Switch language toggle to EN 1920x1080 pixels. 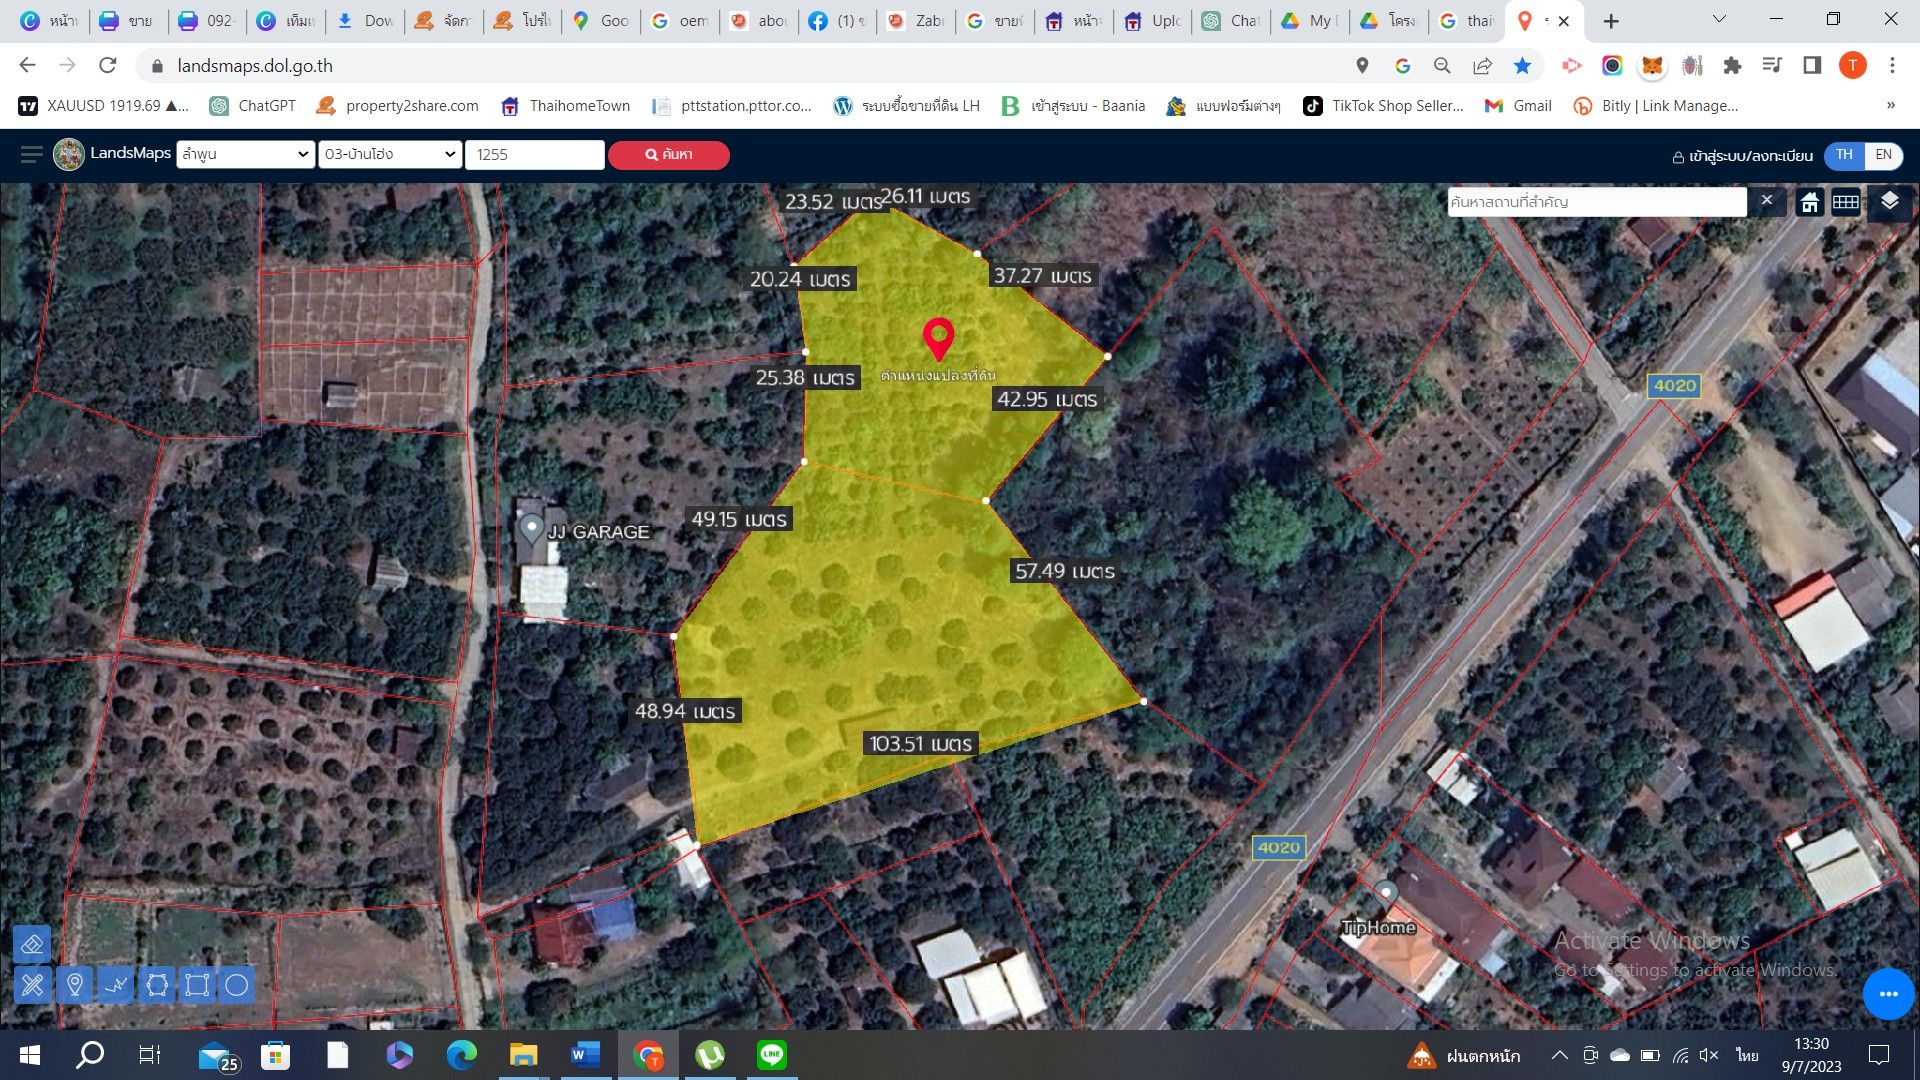[x=1884, y=155]
